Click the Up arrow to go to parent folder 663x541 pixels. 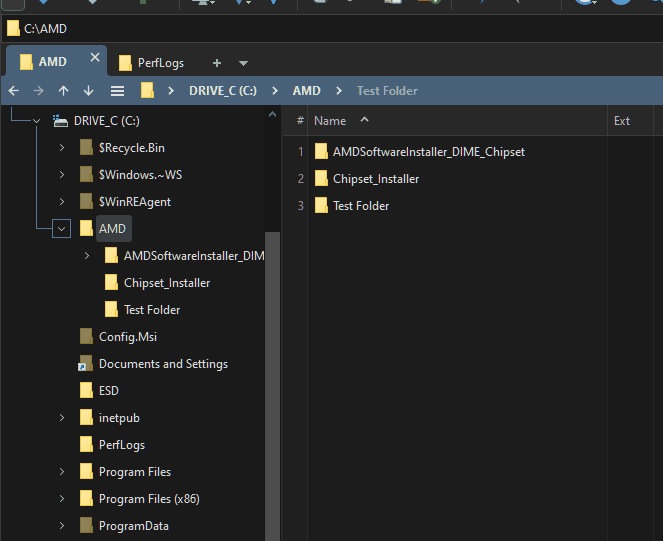point(64,91)
